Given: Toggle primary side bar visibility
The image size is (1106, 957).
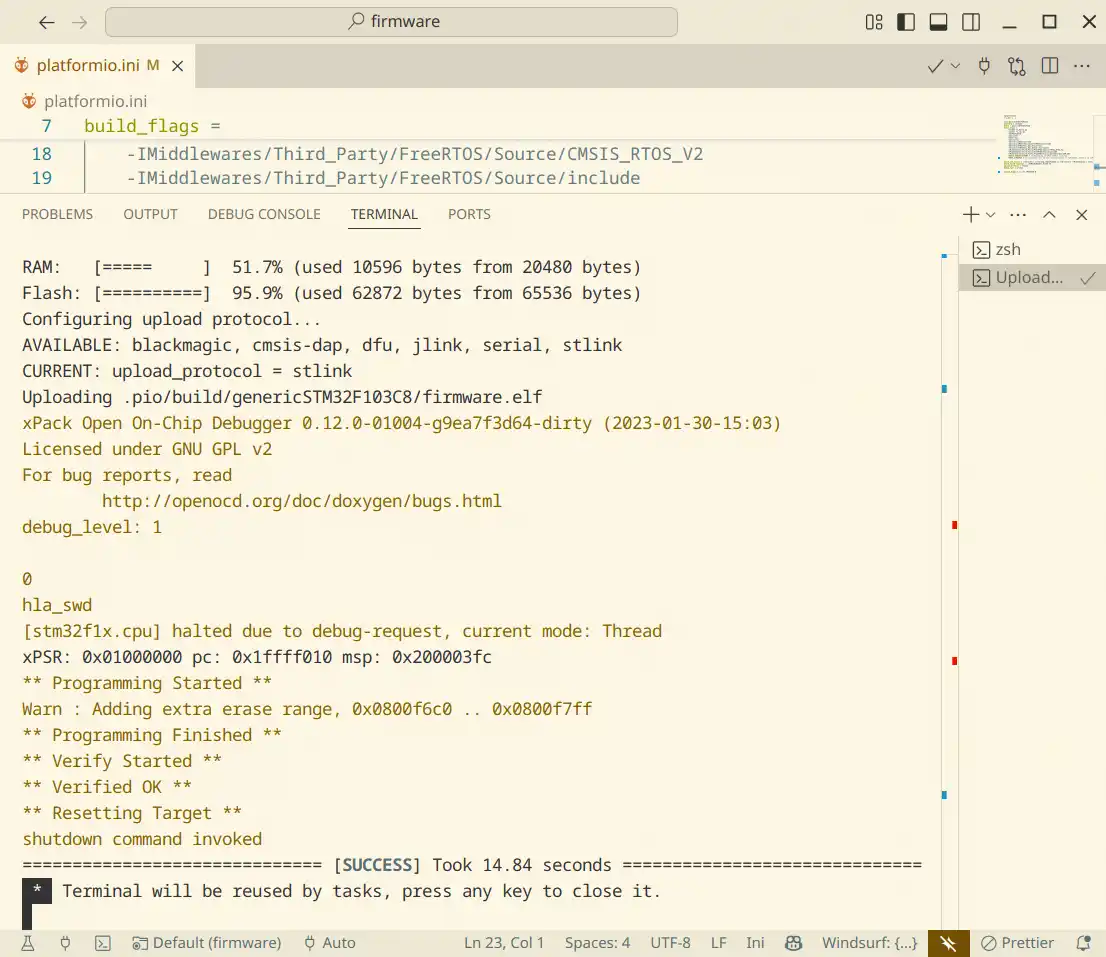Looking at the screenshot, I should [906, 23].
